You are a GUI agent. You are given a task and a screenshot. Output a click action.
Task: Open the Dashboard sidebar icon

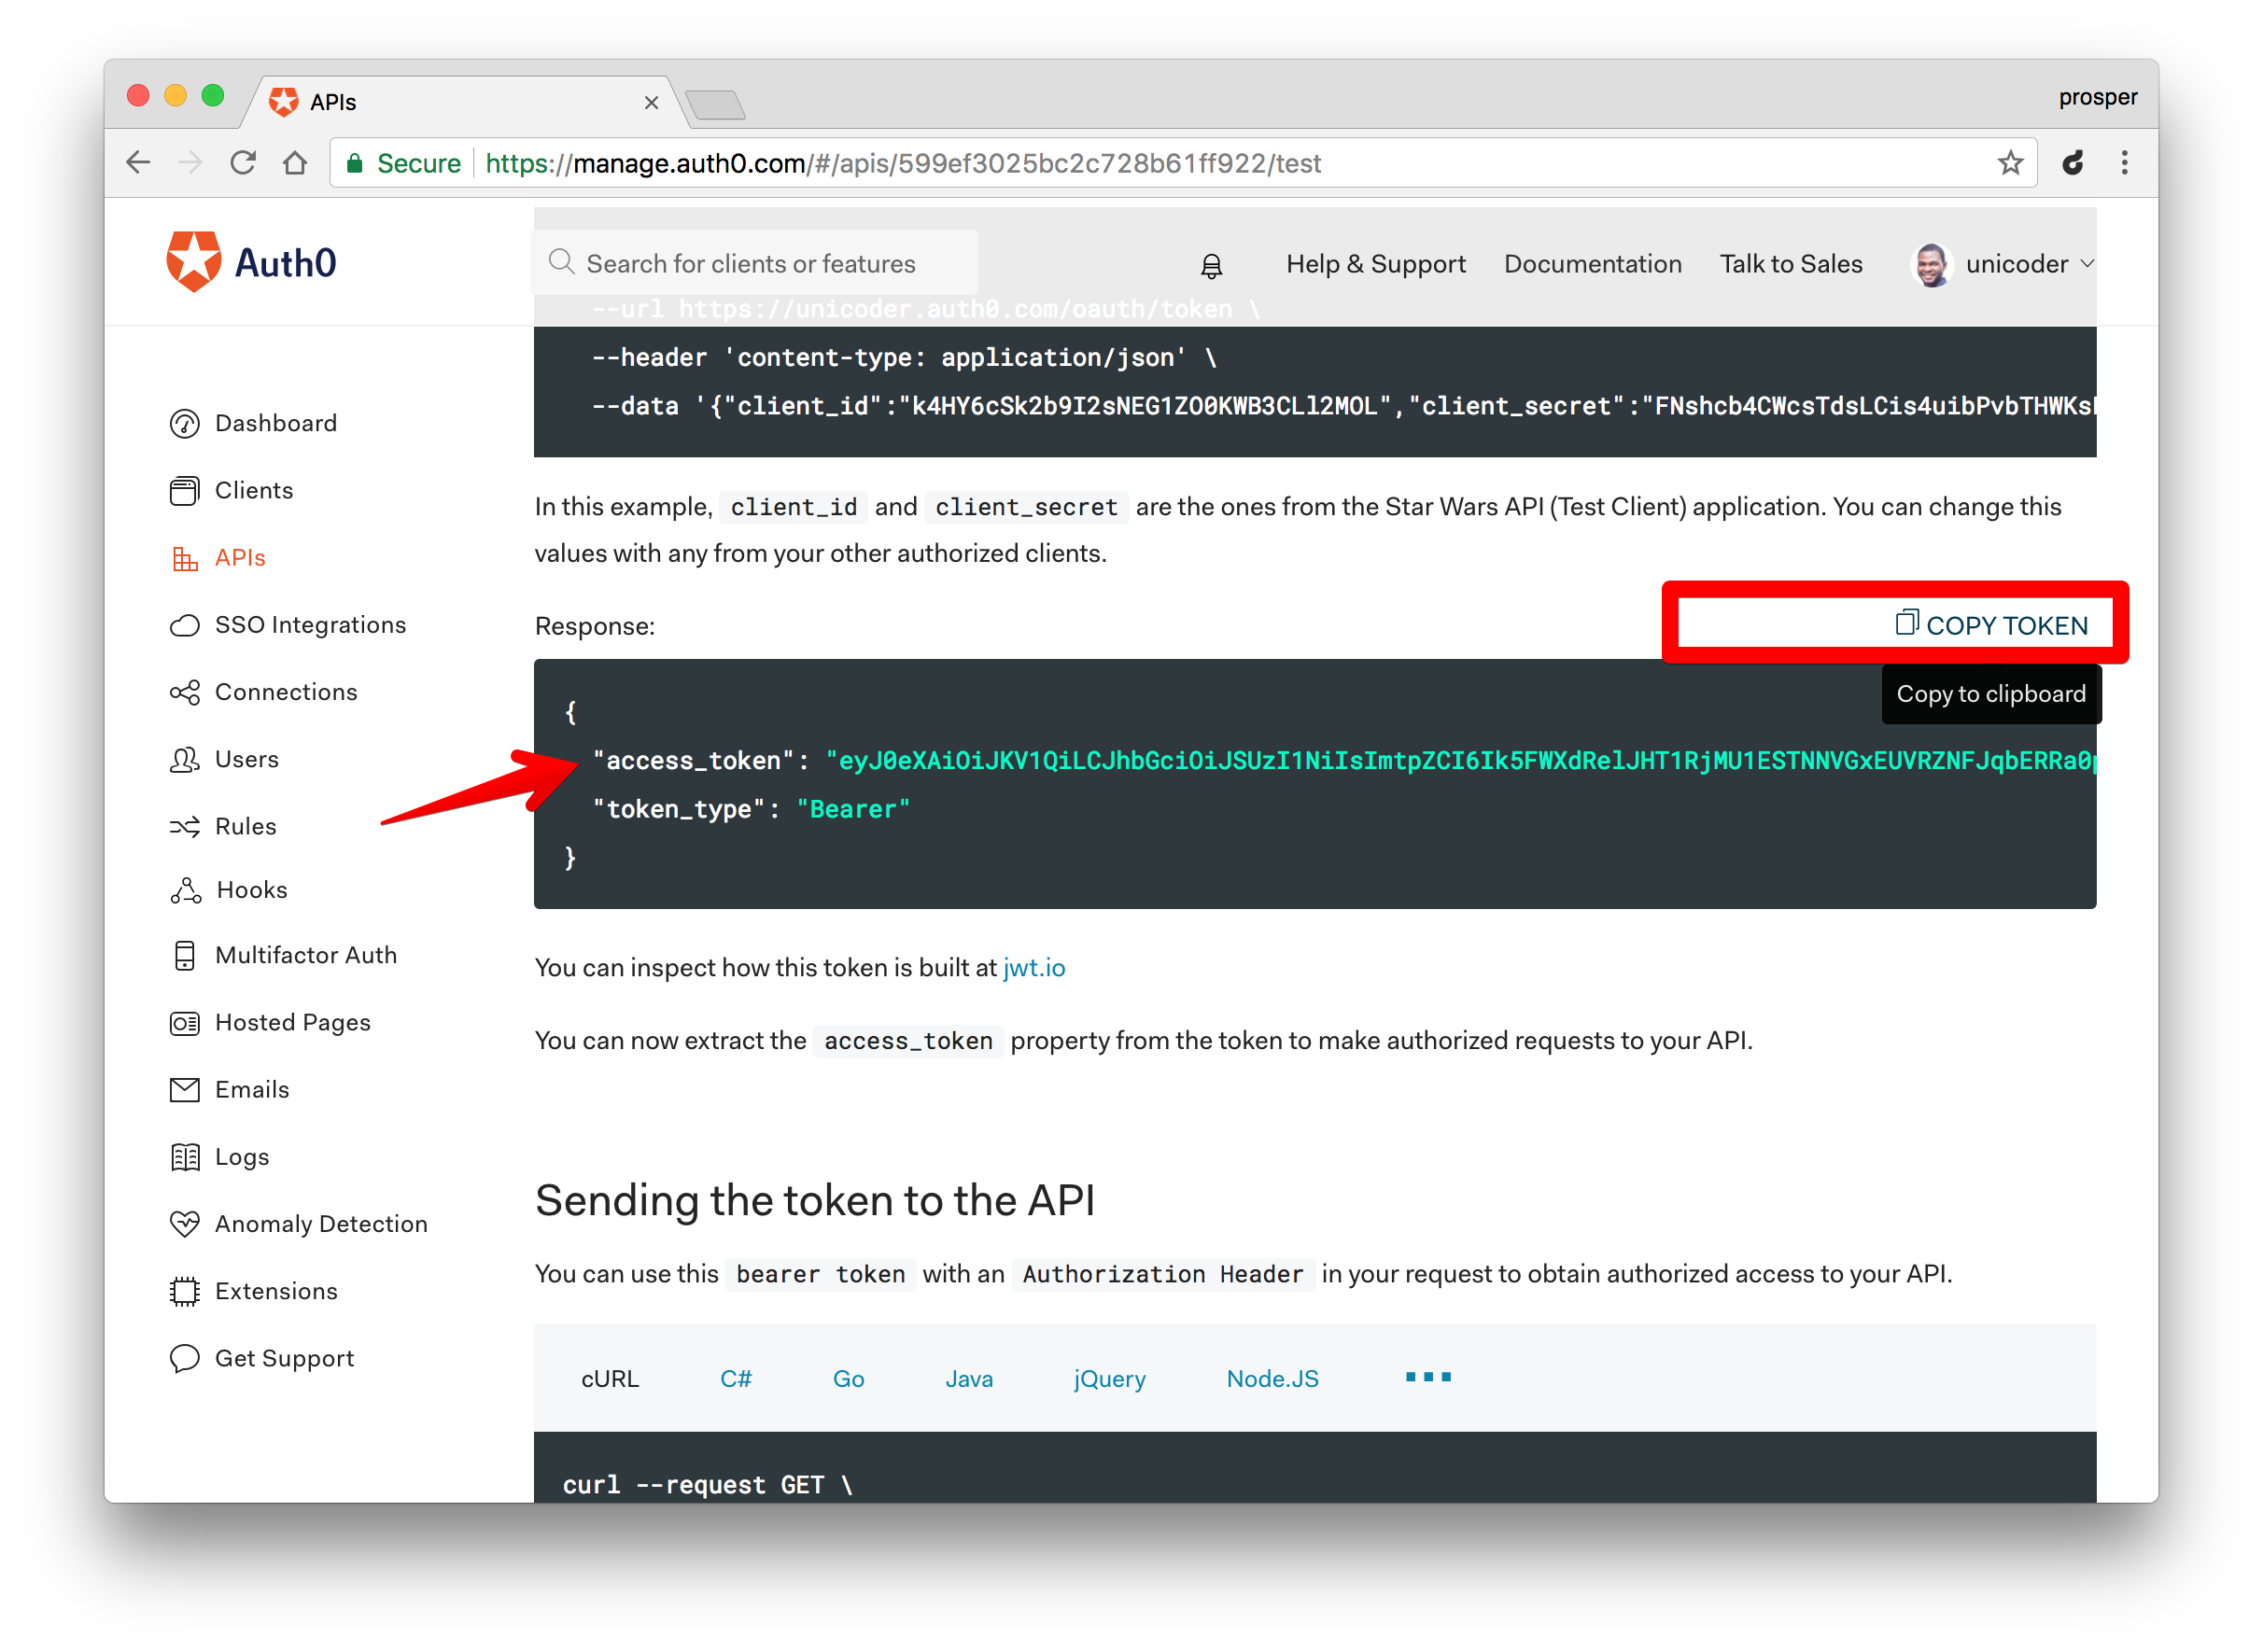coord(185,424)
